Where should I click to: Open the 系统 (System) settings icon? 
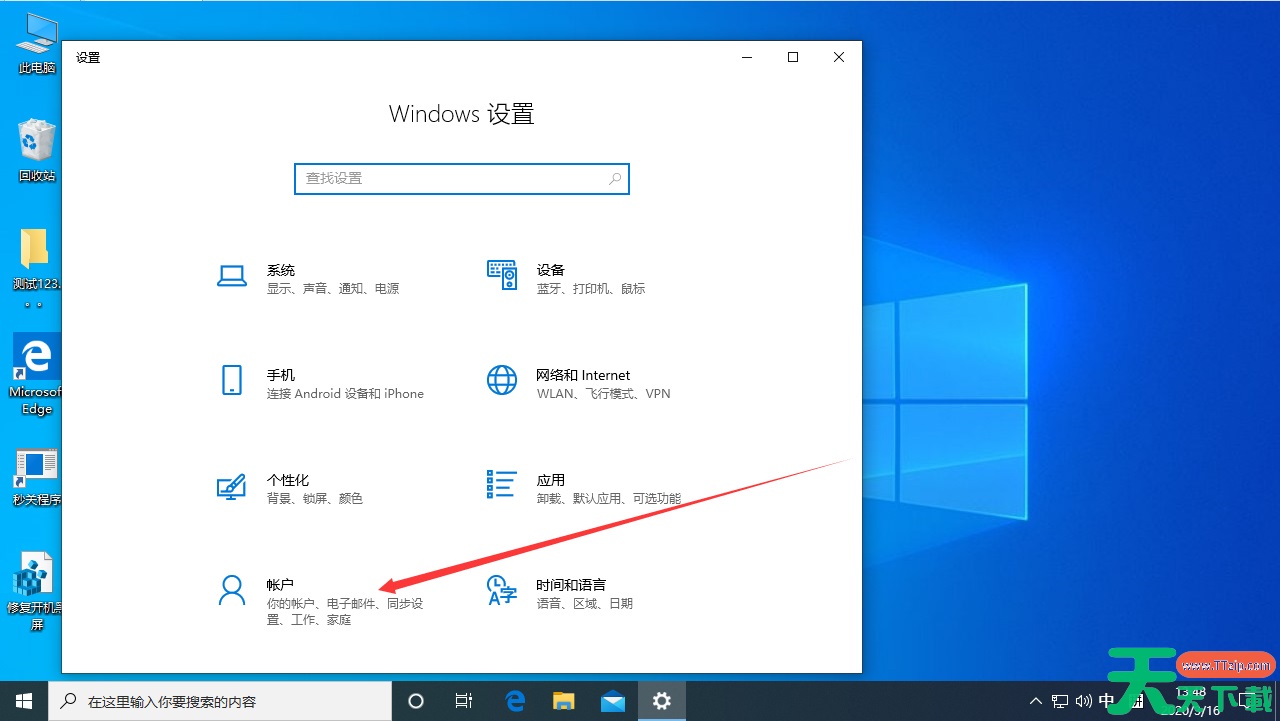coord(232,277)
